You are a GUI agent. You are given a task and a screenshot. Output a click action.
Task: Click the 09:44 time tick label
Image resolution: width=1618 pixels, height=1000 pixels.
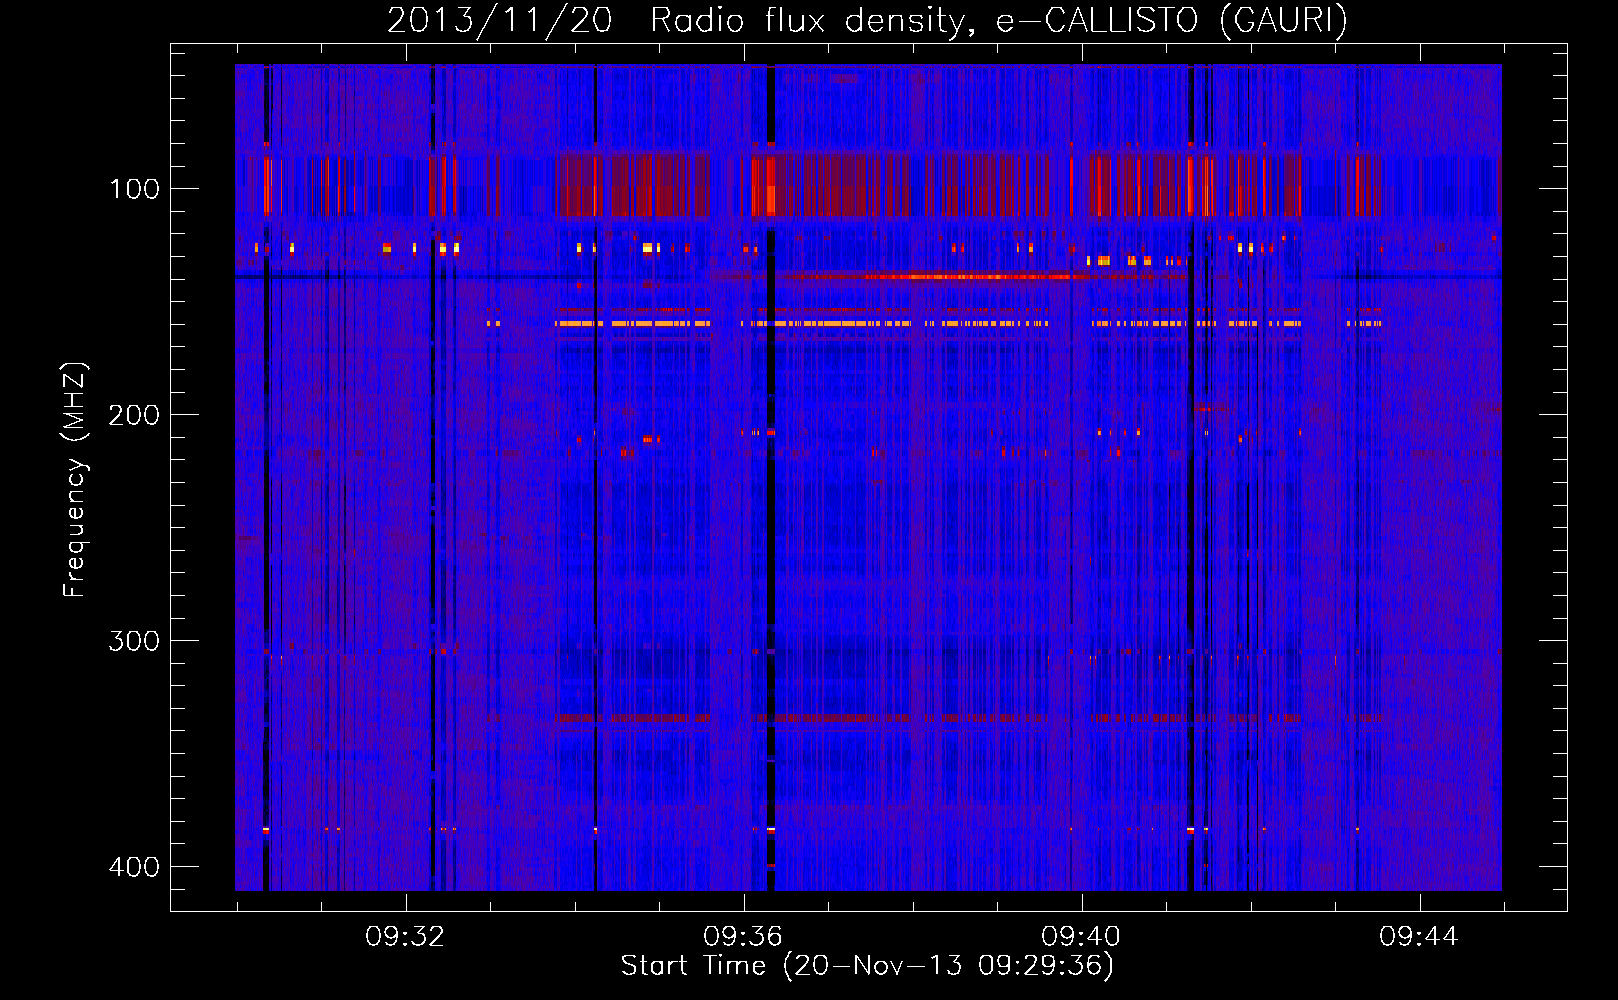pyautogui.click(x=1418, y=937)
